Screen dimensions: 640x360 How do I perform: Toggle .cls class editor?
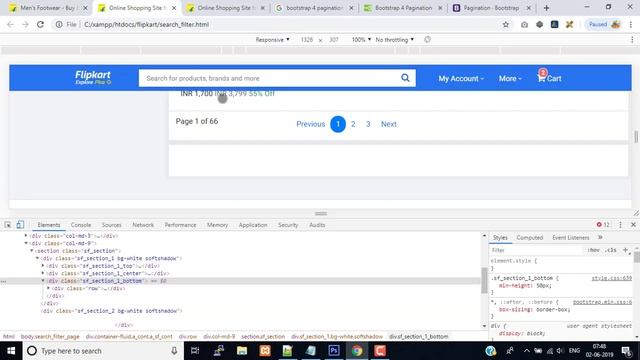tap(611, 250)
